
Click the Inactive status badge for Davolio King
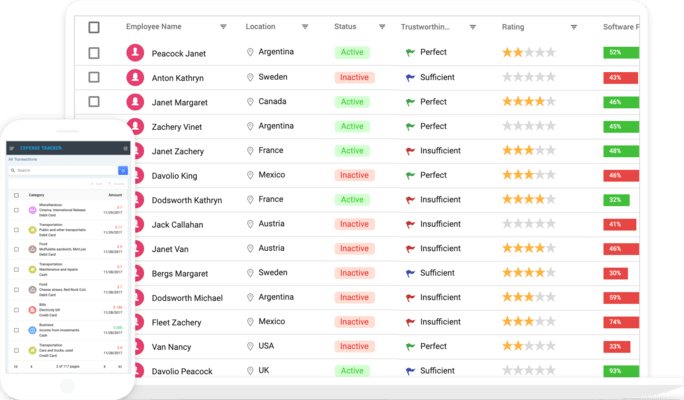(354, 175)
